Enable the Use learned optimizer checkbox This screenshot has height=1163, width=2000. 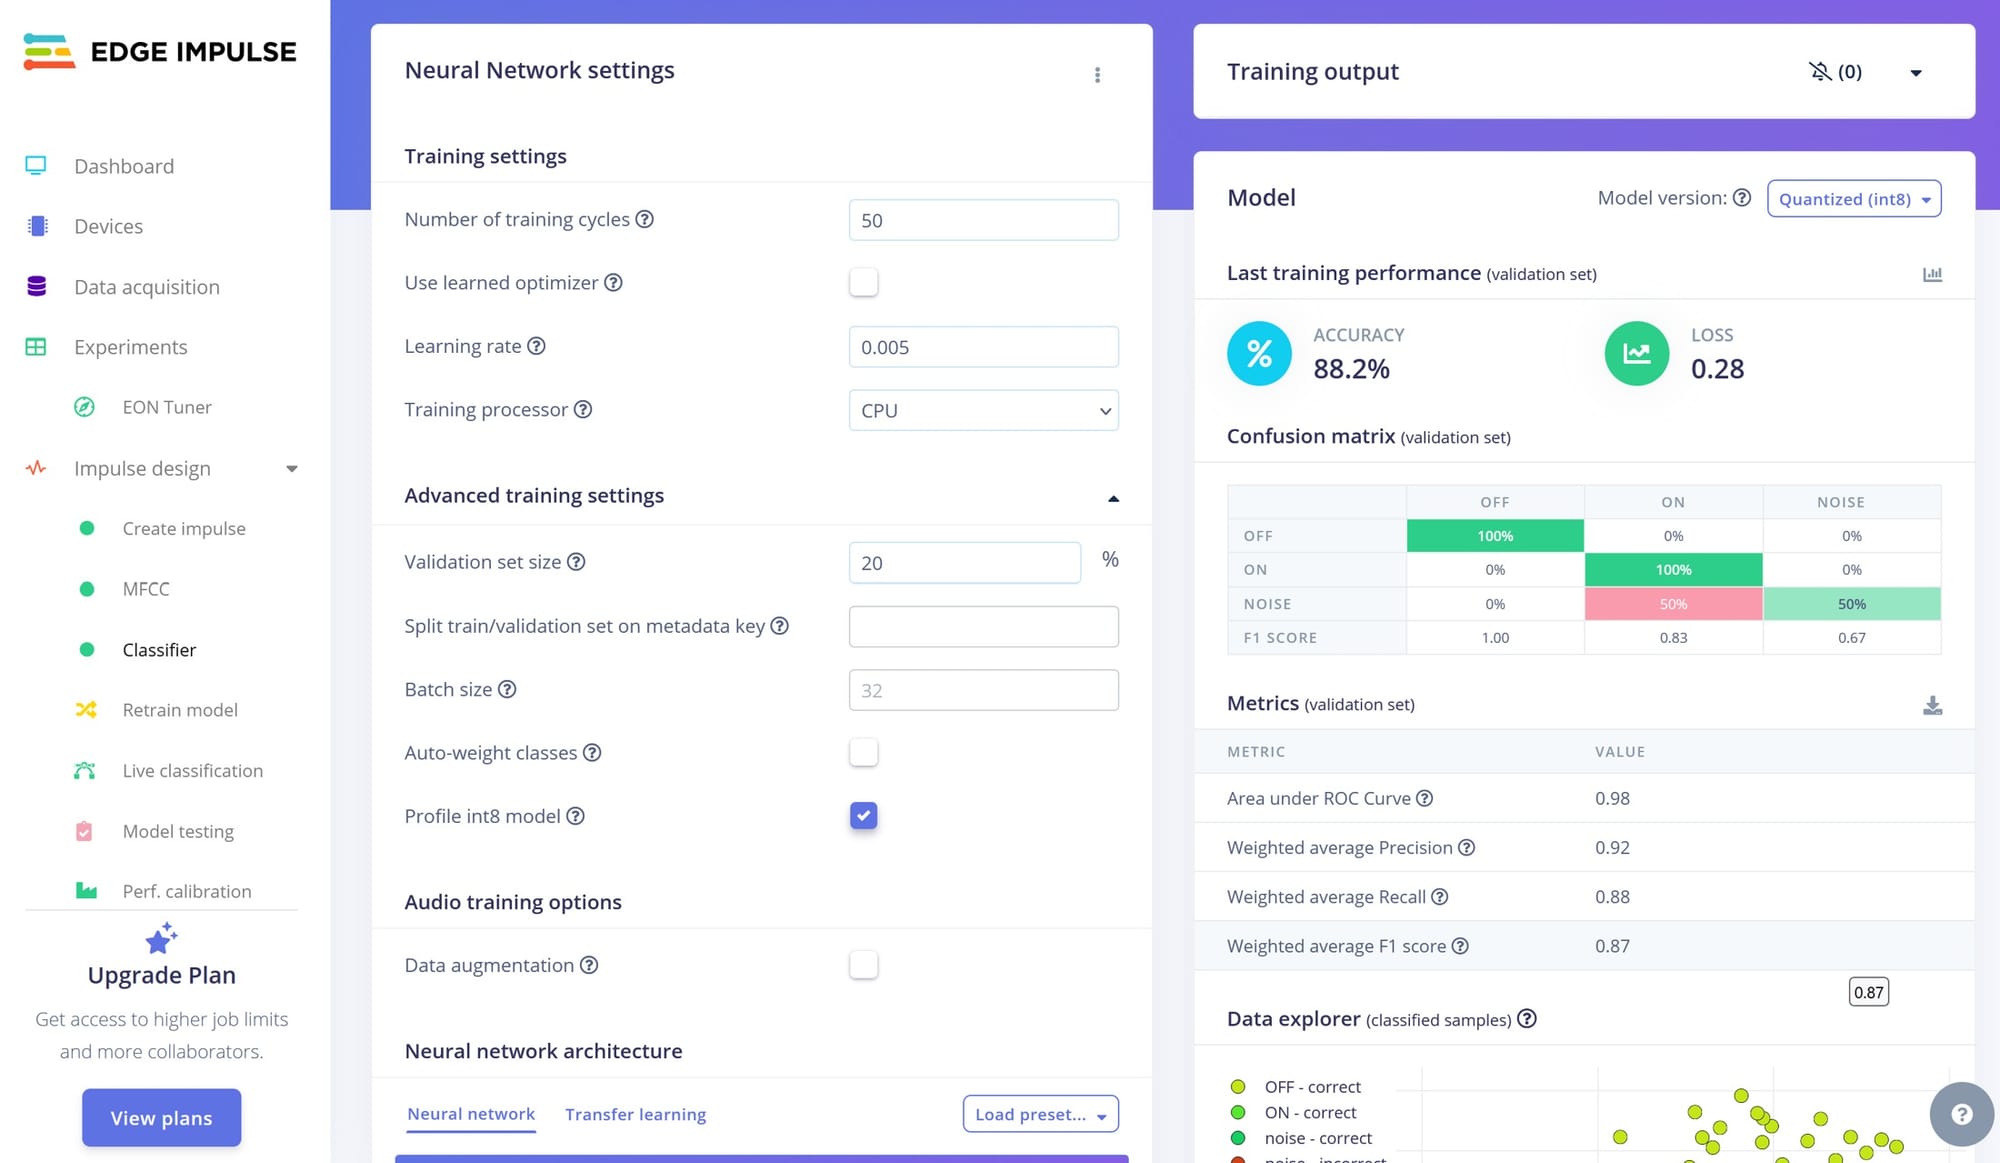(x=864, y=282)
